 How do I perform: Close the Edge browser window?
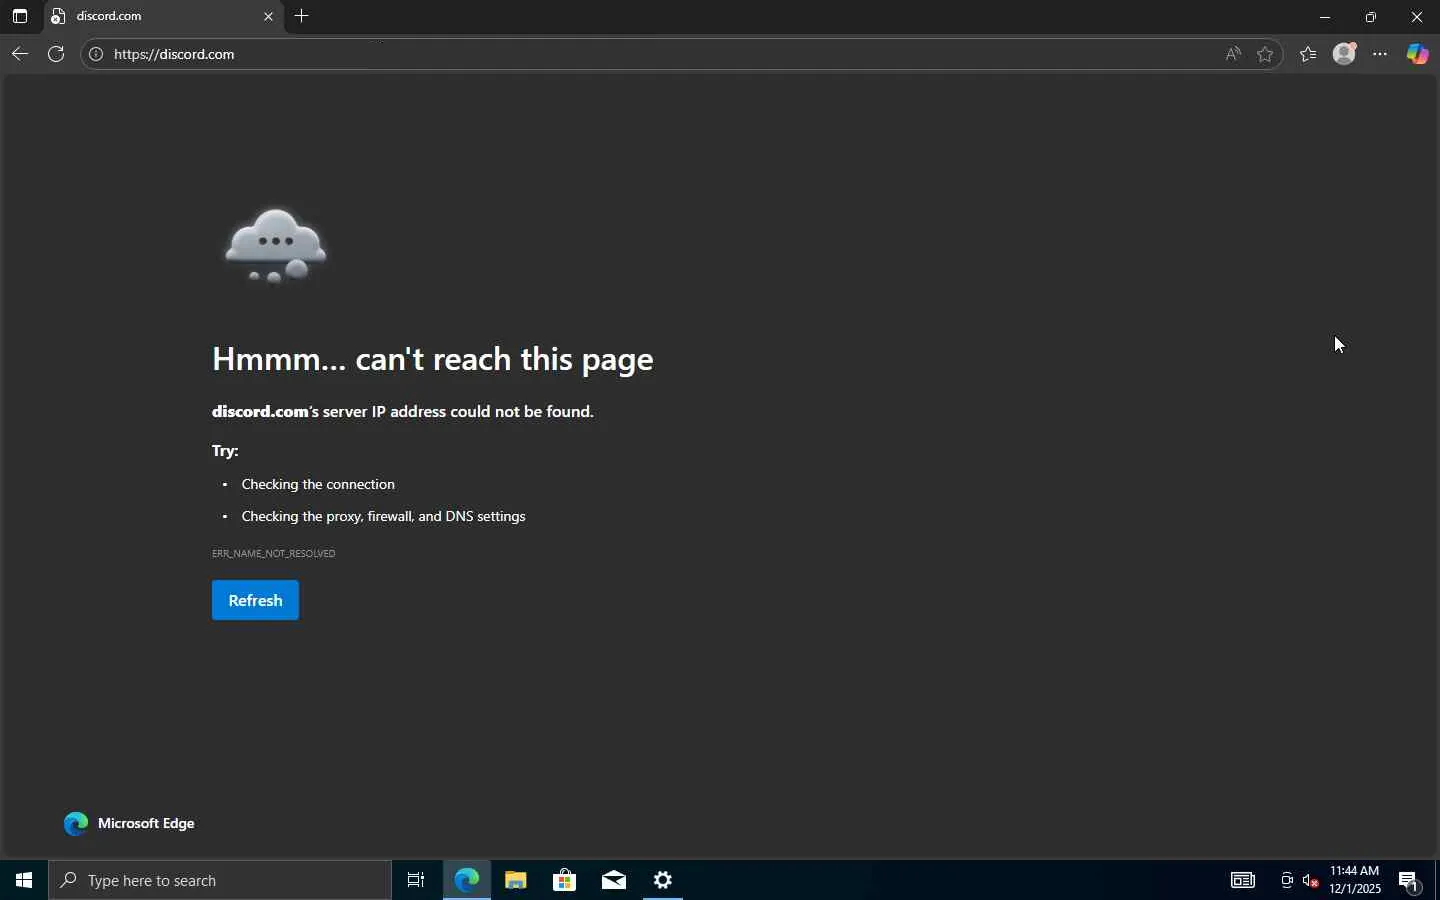(1418, 17)
